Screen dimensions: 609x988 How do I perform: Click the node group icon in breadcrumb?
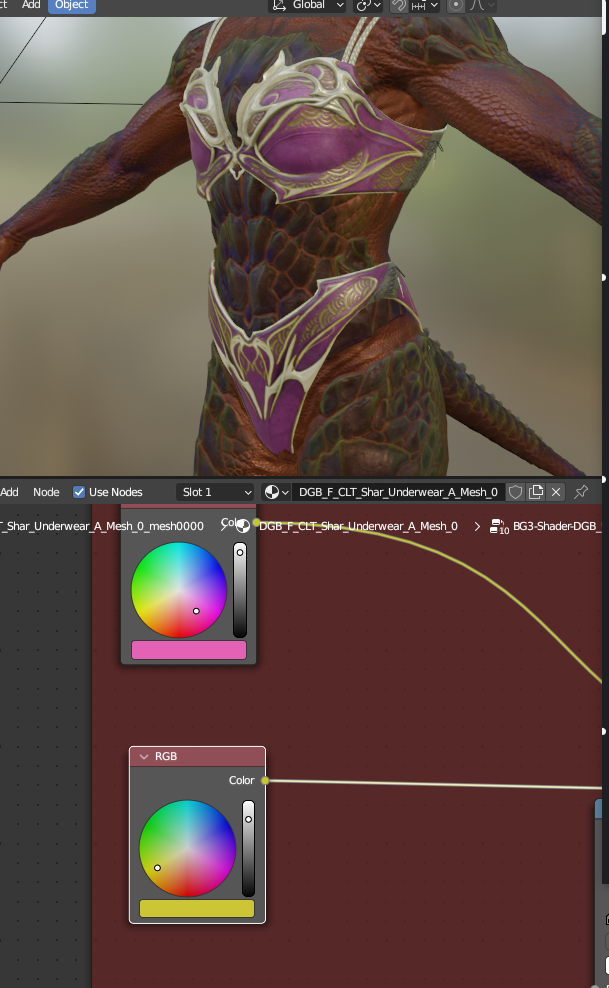[499, 526]
